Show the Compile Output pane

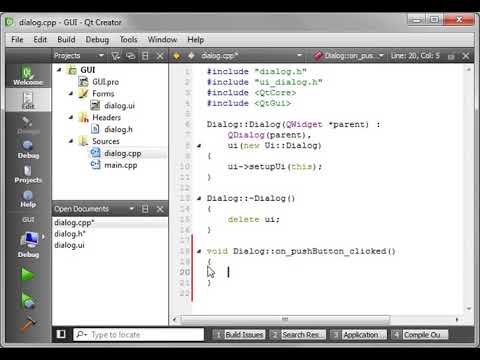[x=420, y=334]
